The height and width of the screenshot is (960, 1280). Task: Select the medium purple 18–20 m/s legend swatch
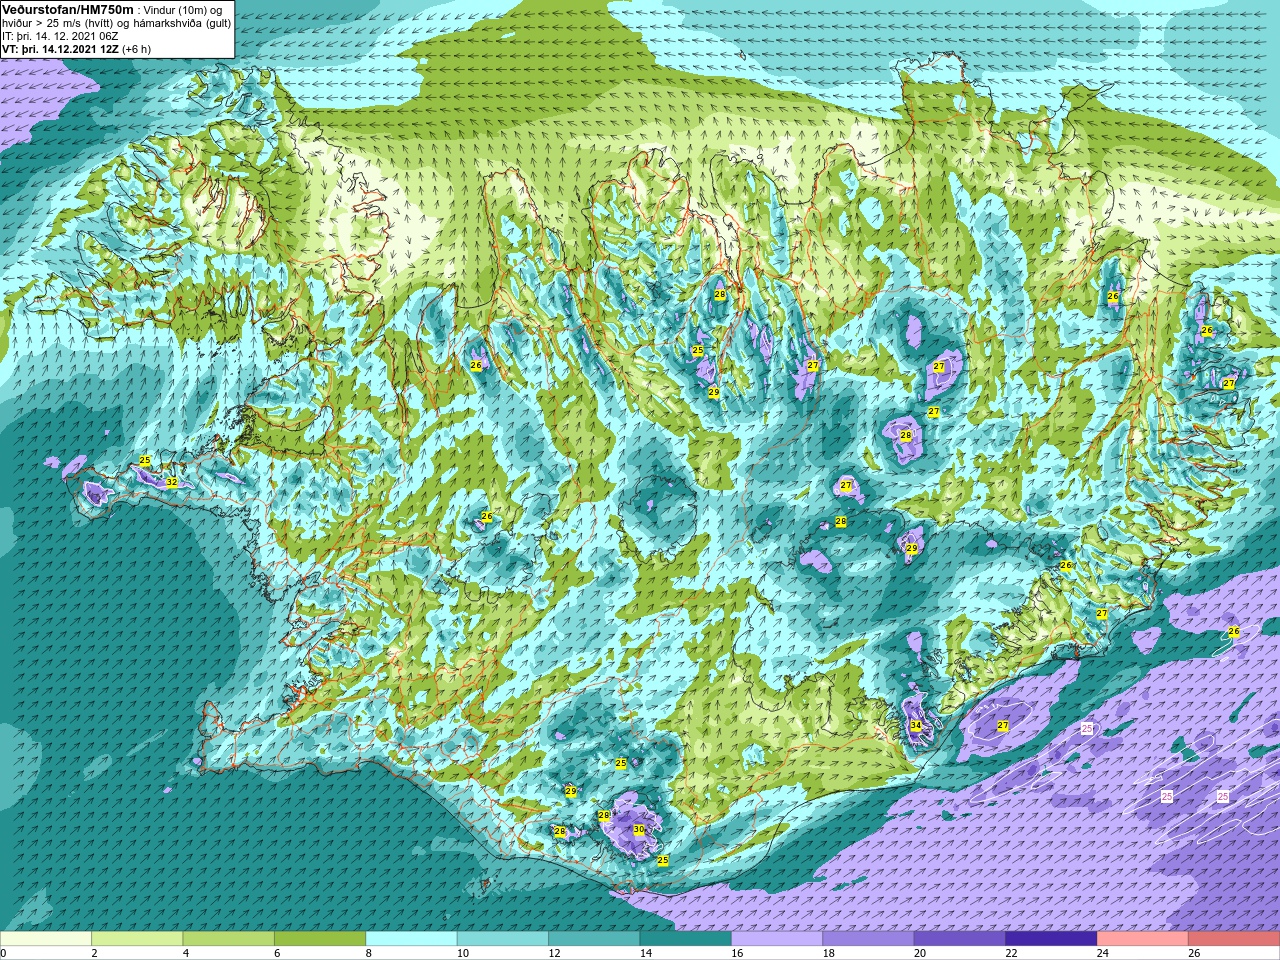coord(869,938)
